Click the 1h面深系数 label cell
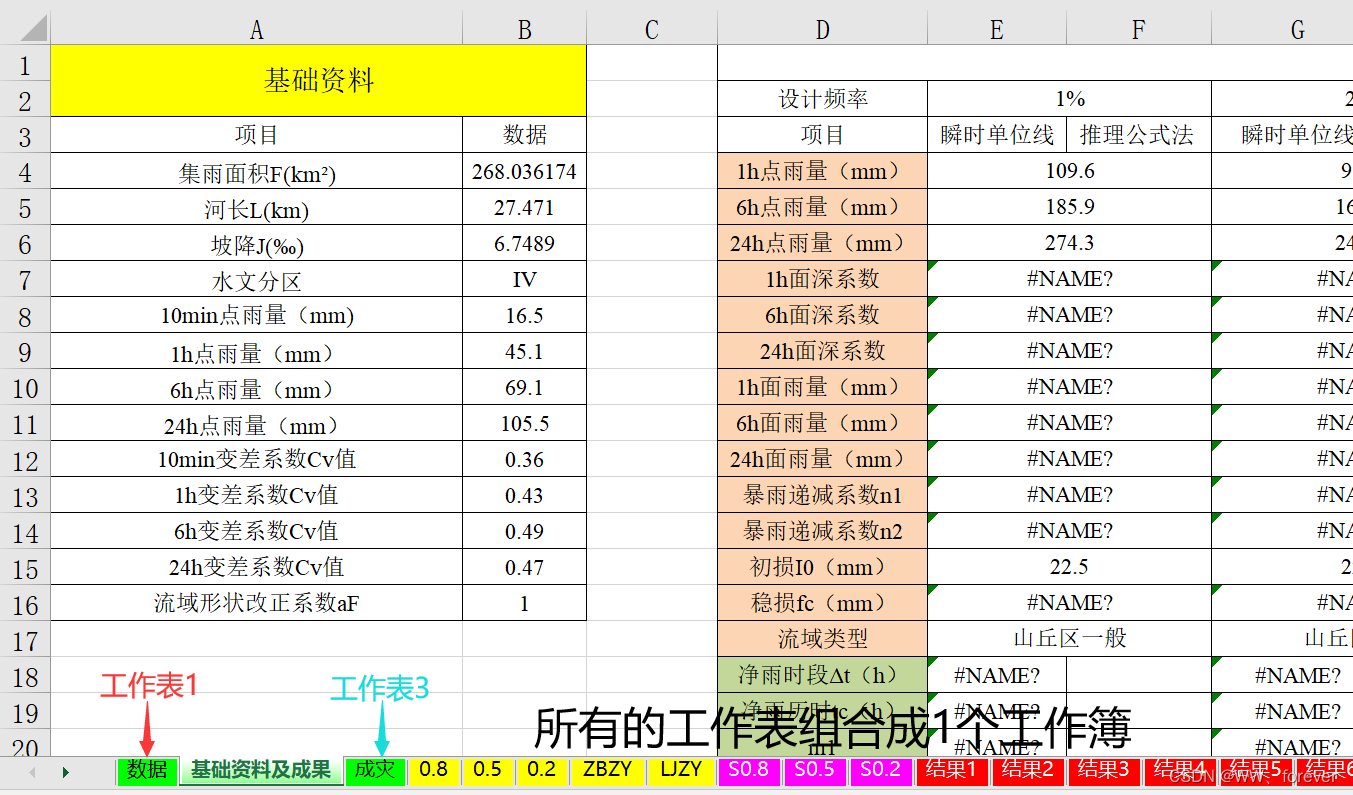The image size is (1353, 795). click(x=822, y=279)
